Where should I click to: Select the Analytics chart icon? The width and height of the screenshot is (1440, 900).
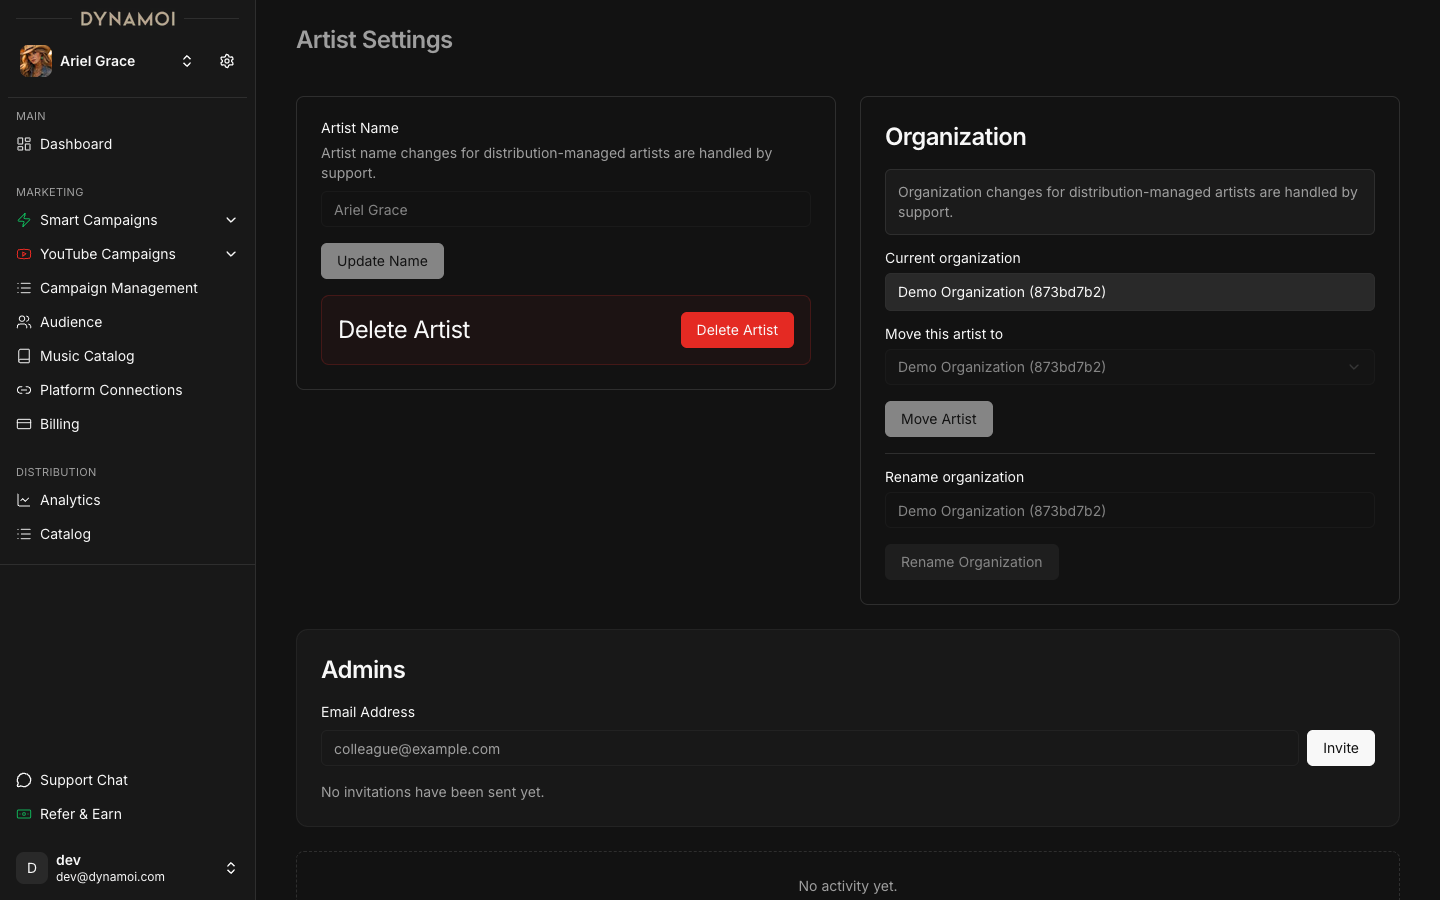23,500
